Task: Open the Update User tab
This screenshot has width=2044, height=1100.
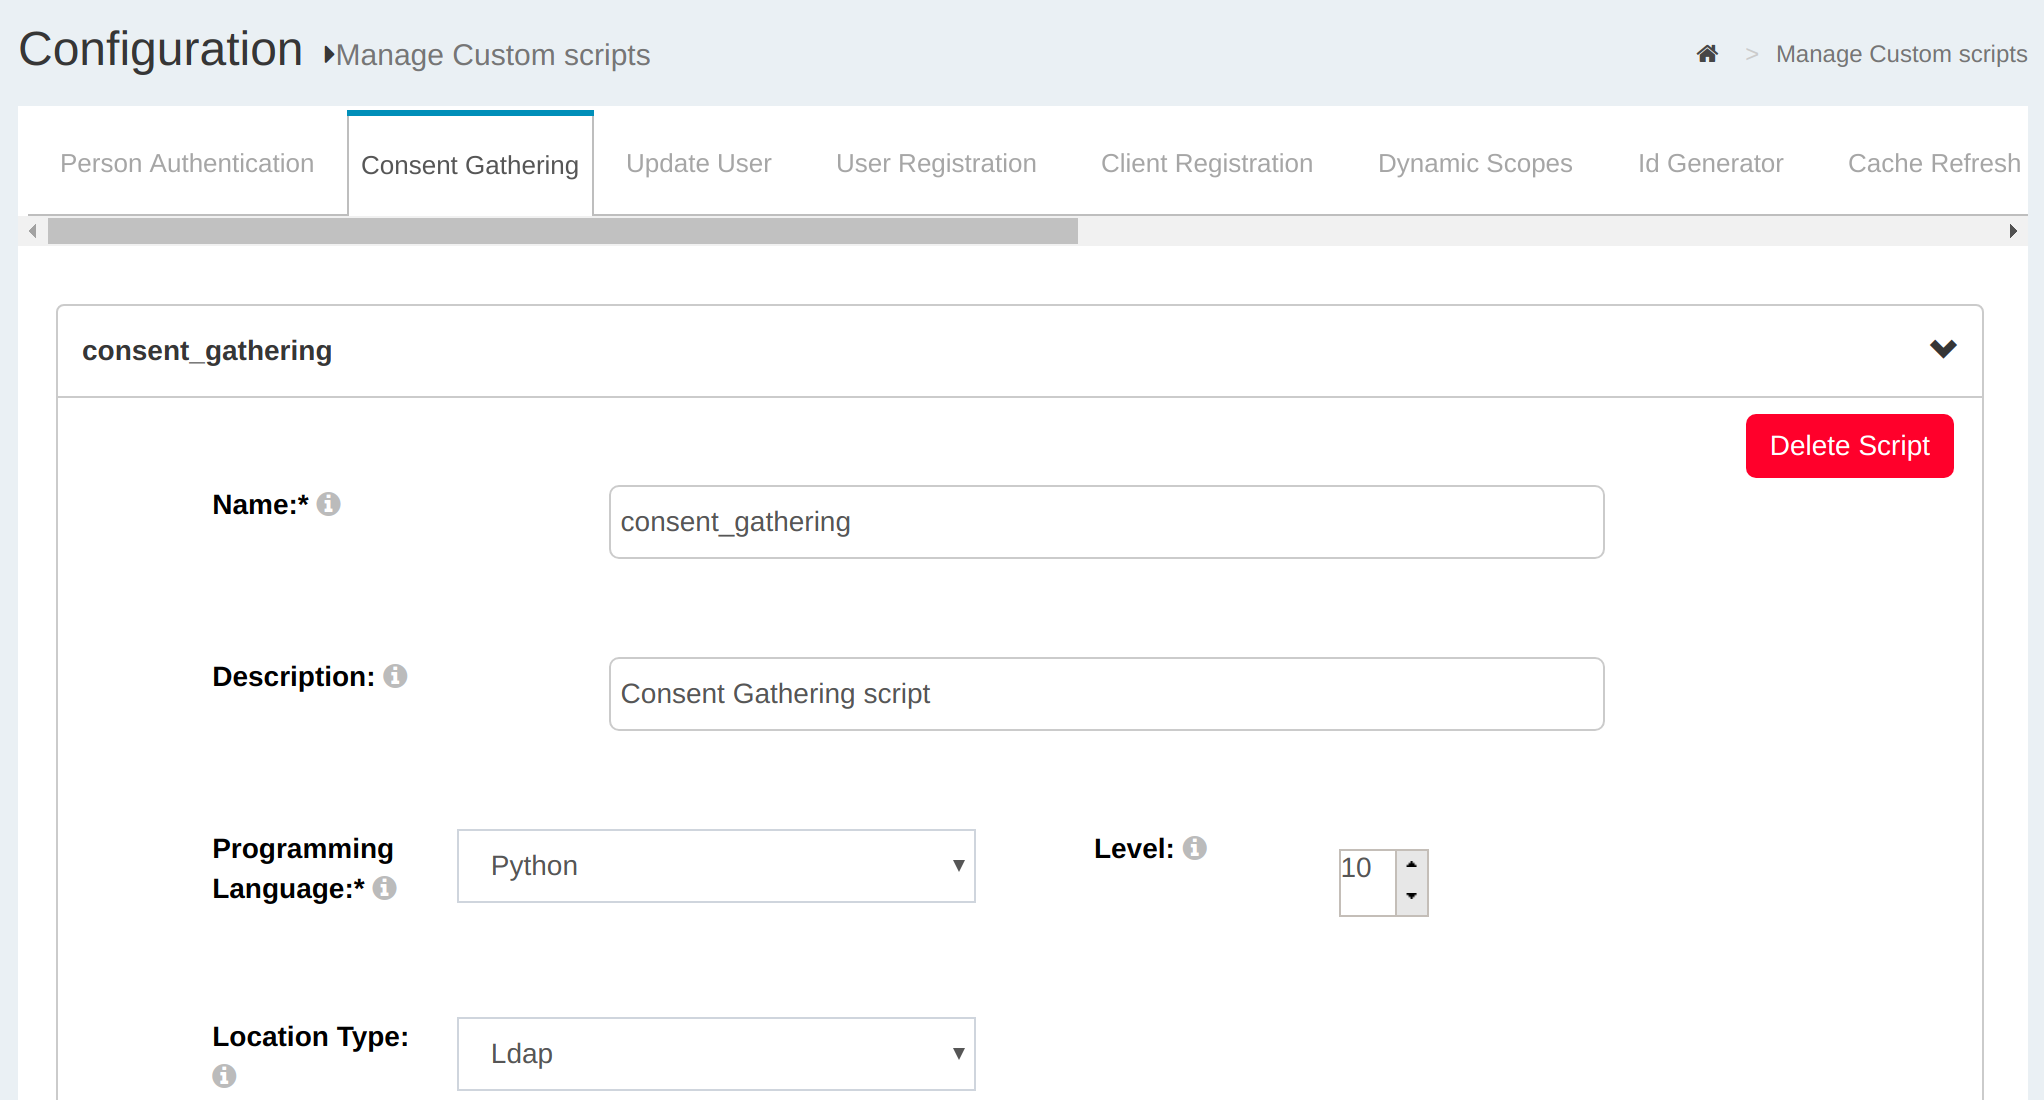Action: (698, 163)
